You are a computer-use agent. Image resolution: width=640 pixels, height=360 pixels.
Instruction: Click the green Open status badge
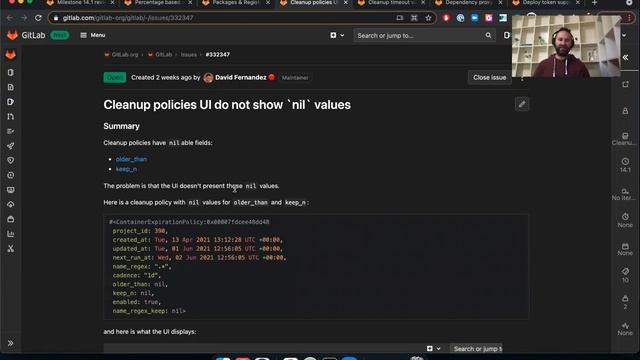click(115, 78)
